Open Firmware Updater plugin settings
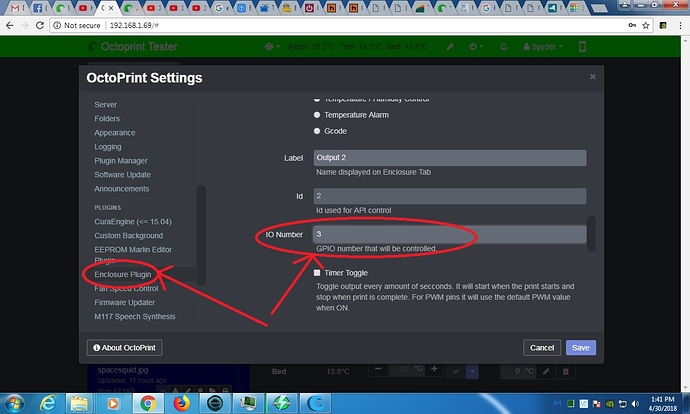Viewport: 690px width, 414px height. (x=125, y=303)
